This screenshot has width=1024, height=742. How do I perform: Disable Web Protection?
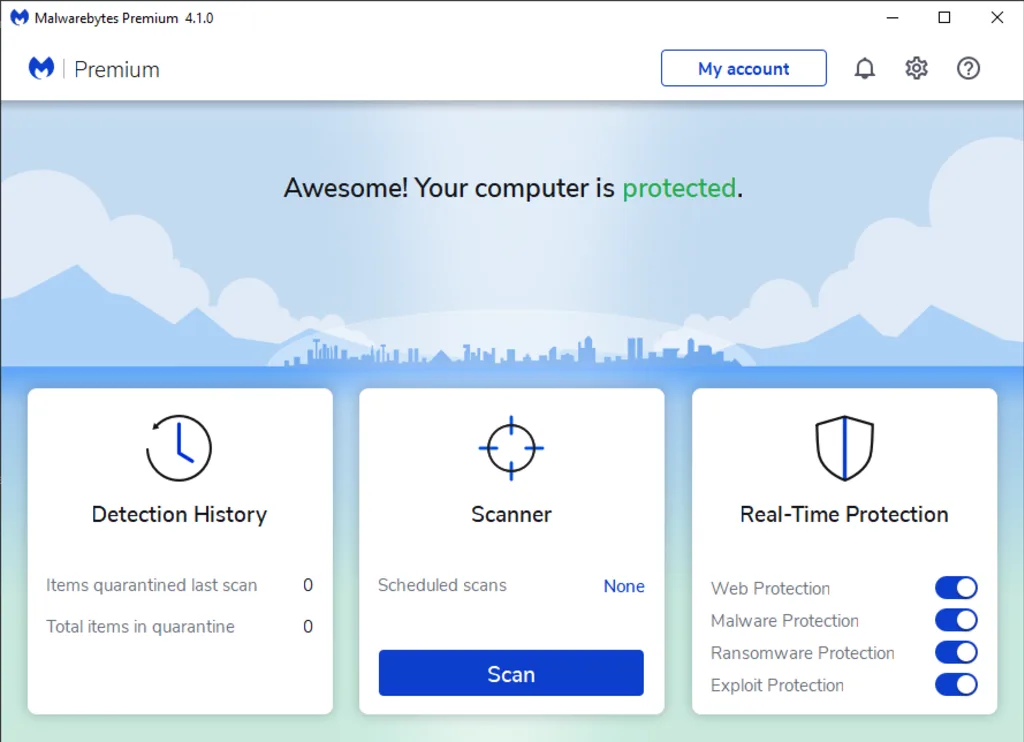click(956, 587)
